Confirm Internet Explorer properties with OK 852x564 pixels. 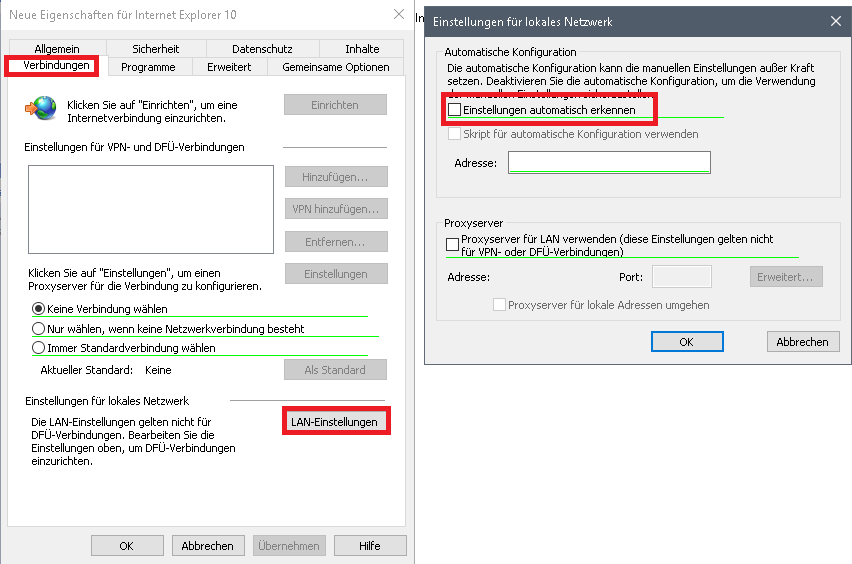[127, 546]
